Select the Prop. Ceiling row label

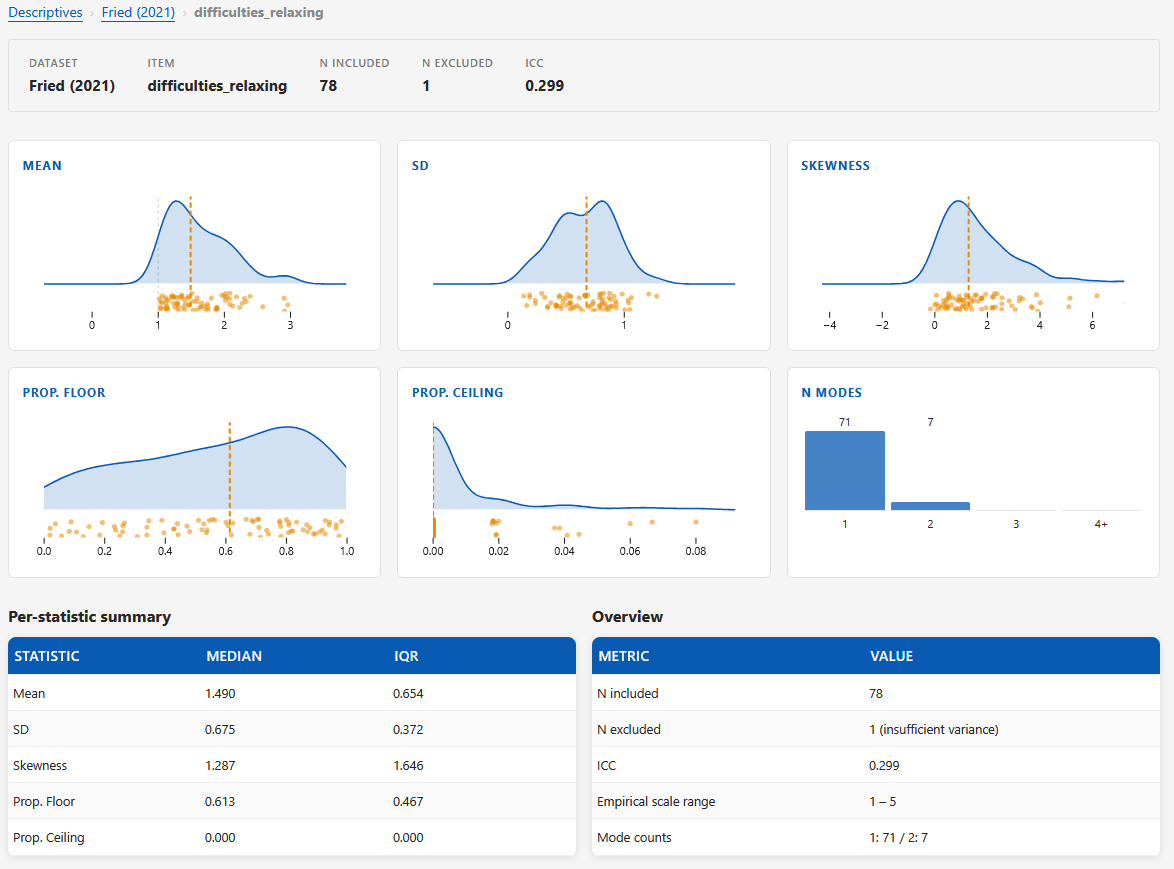[49, 838]
